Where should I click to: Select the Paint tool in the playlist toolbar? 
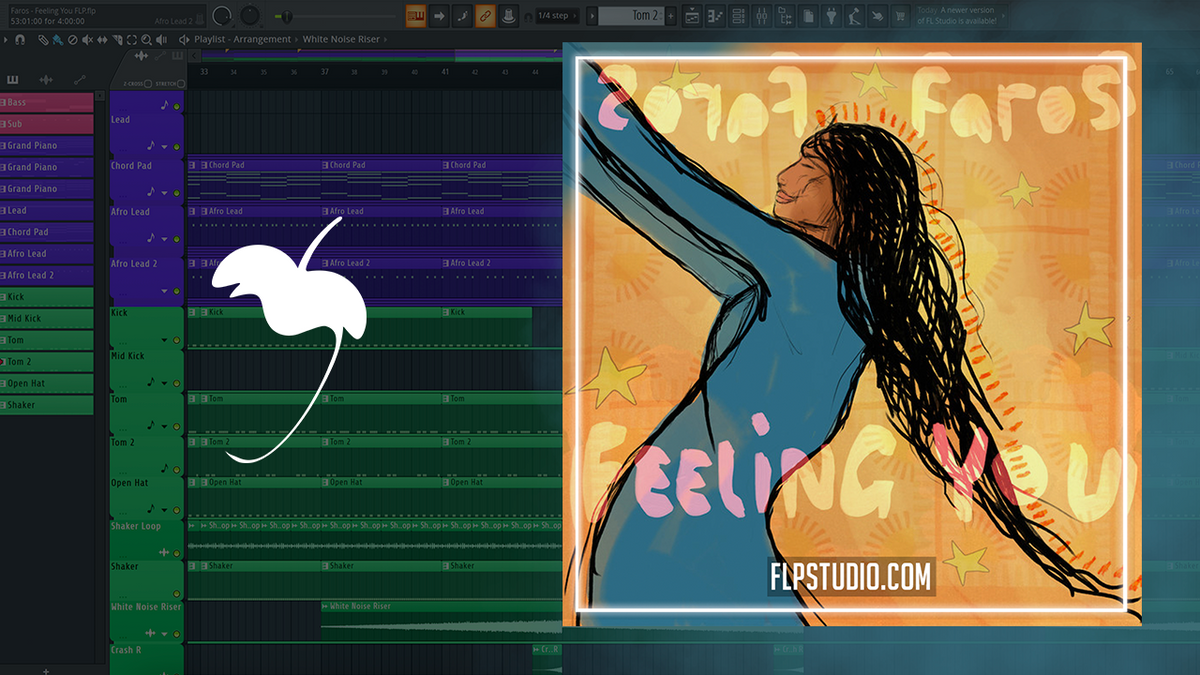(57, 40)
